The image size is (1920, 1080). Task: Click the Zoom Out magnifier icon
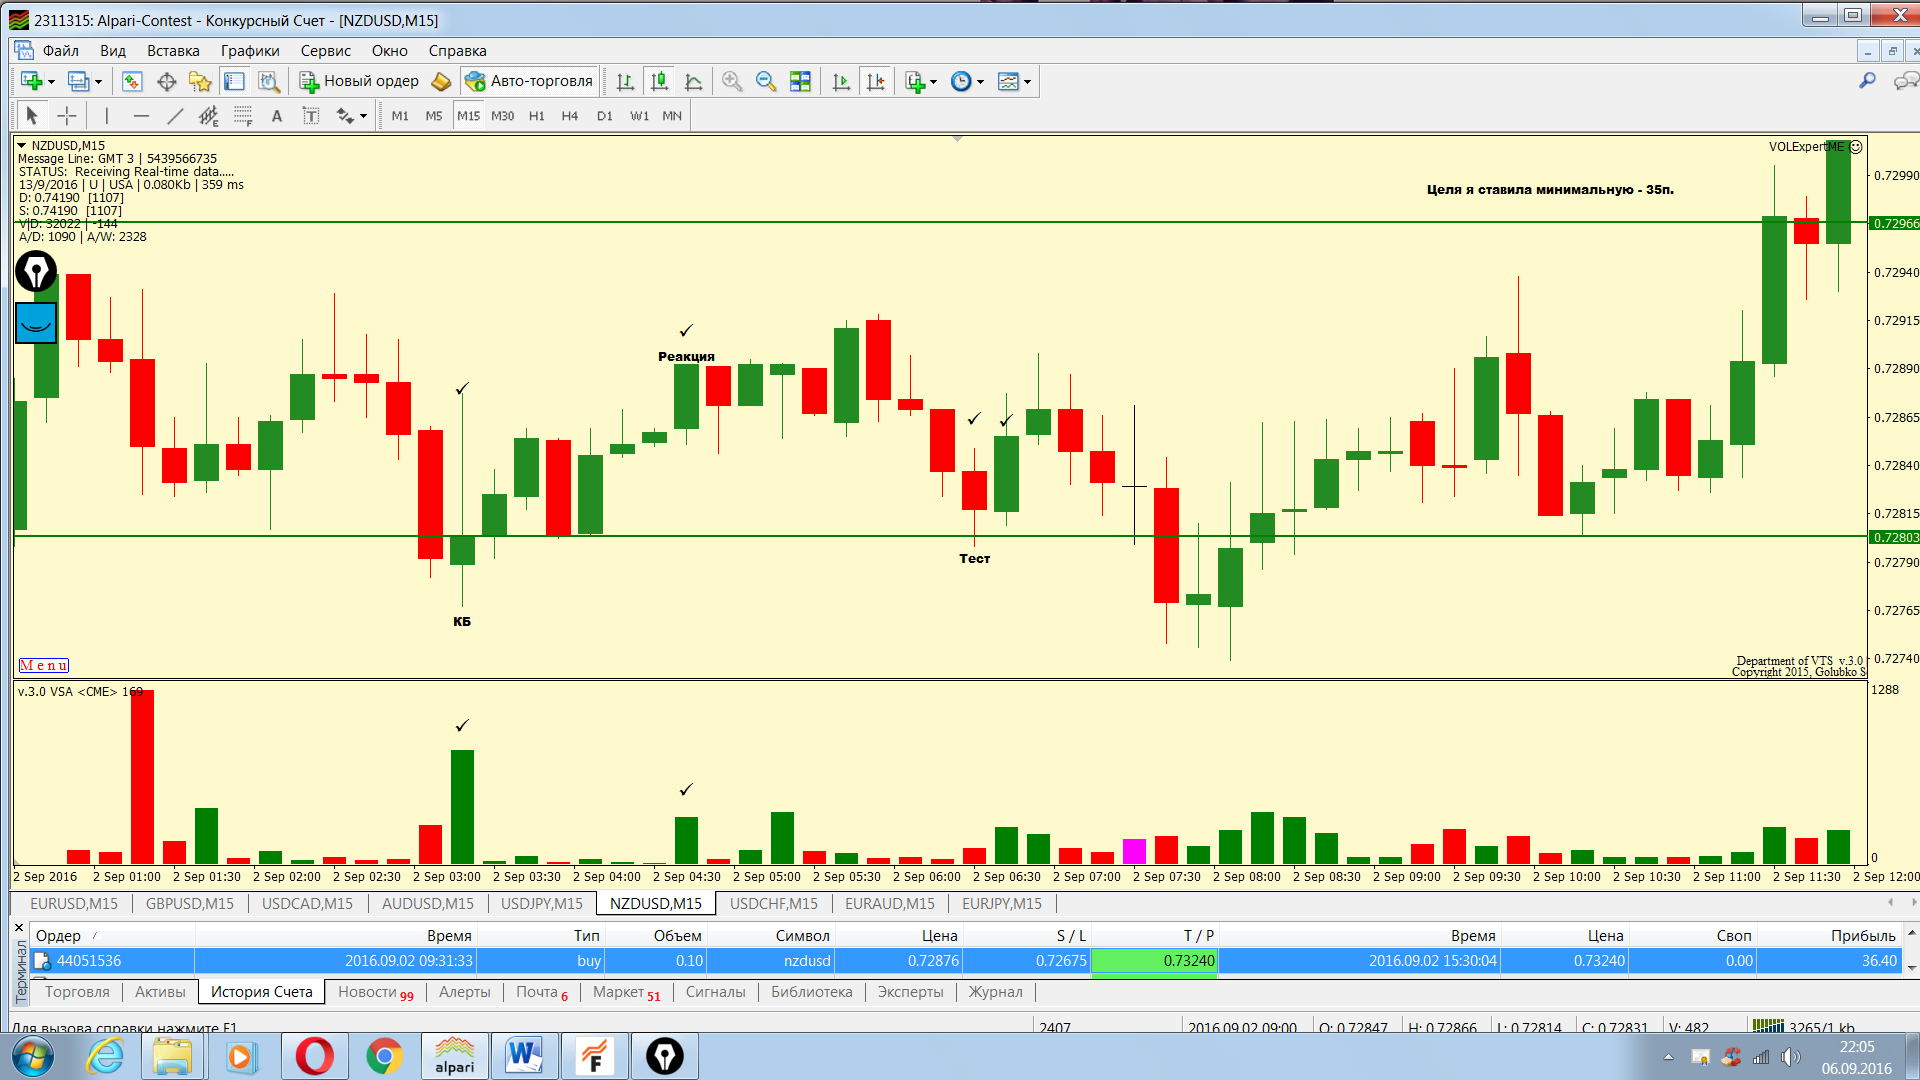[766, 82]
